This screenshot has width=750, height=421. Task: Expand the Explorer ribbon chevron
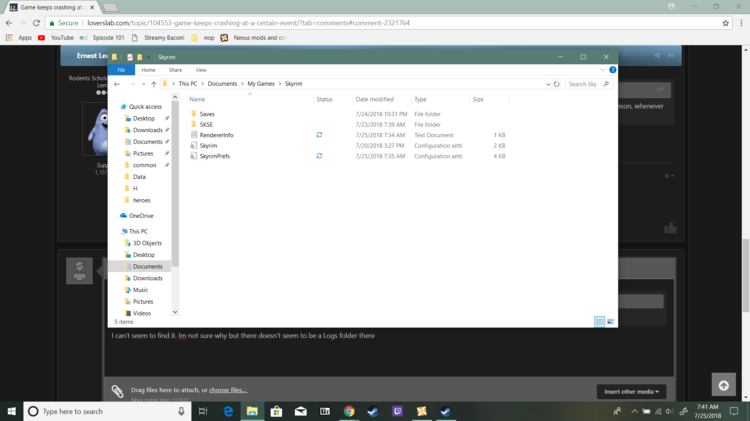[602, 70]
